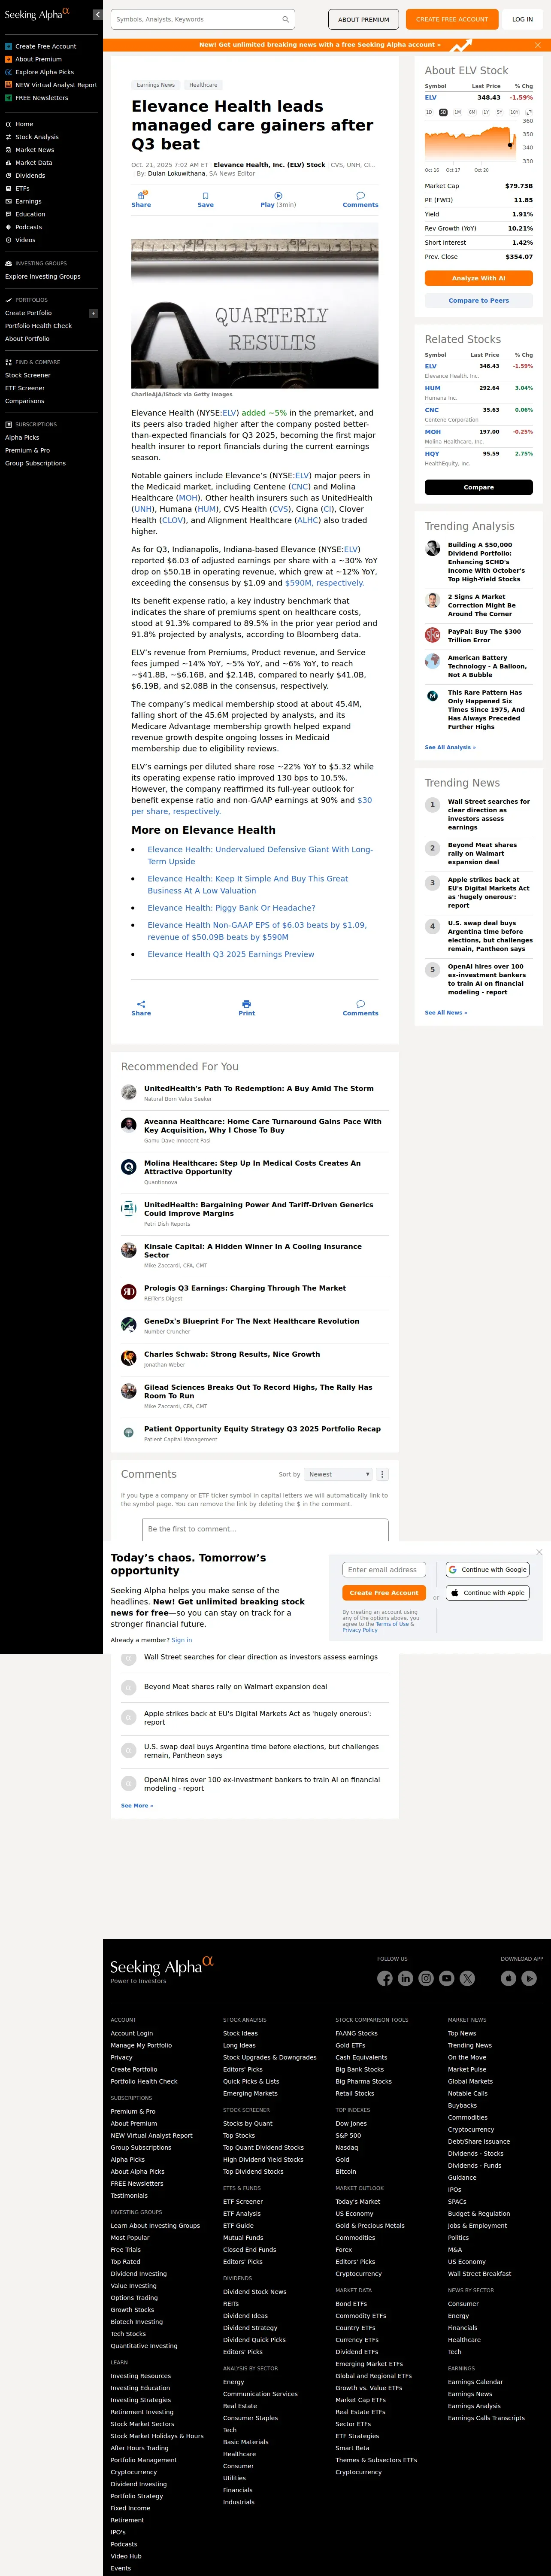Viewport: 551px width, 2576px height.
Task: Open See All Analysis link
Action: (x=450, y=747)
